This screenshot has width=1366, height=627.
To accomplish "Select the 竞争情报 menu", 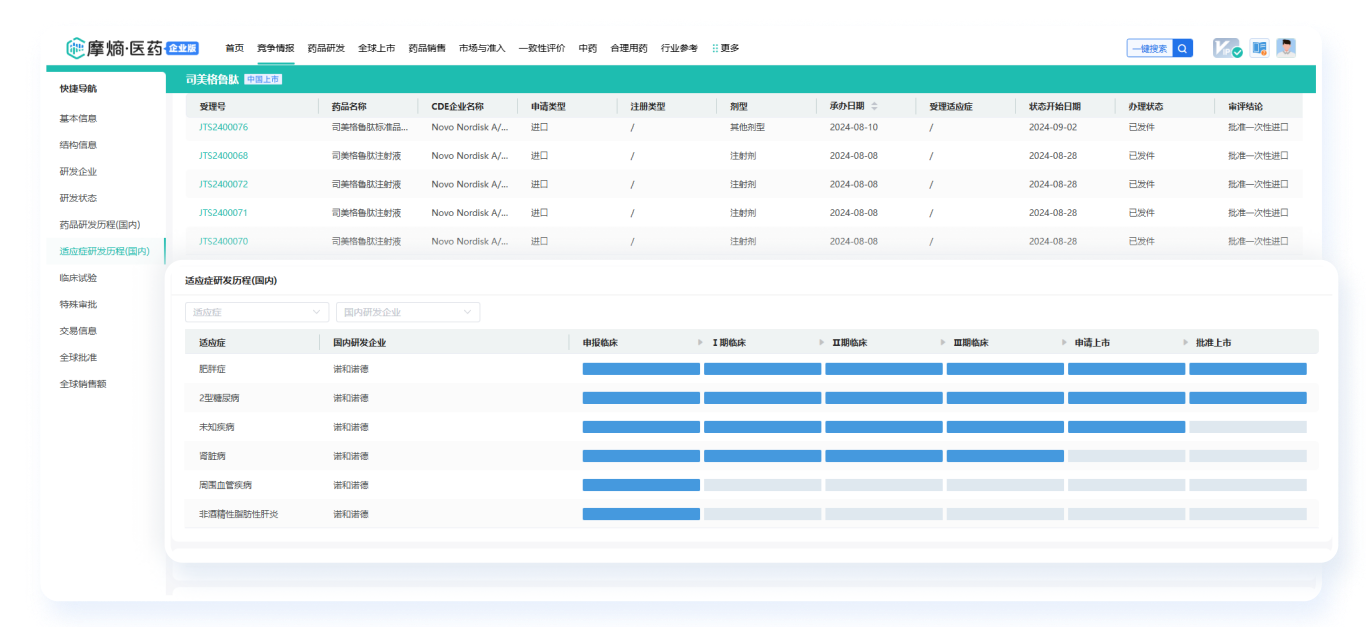I will pyautogui.click(x=275, y=48).
